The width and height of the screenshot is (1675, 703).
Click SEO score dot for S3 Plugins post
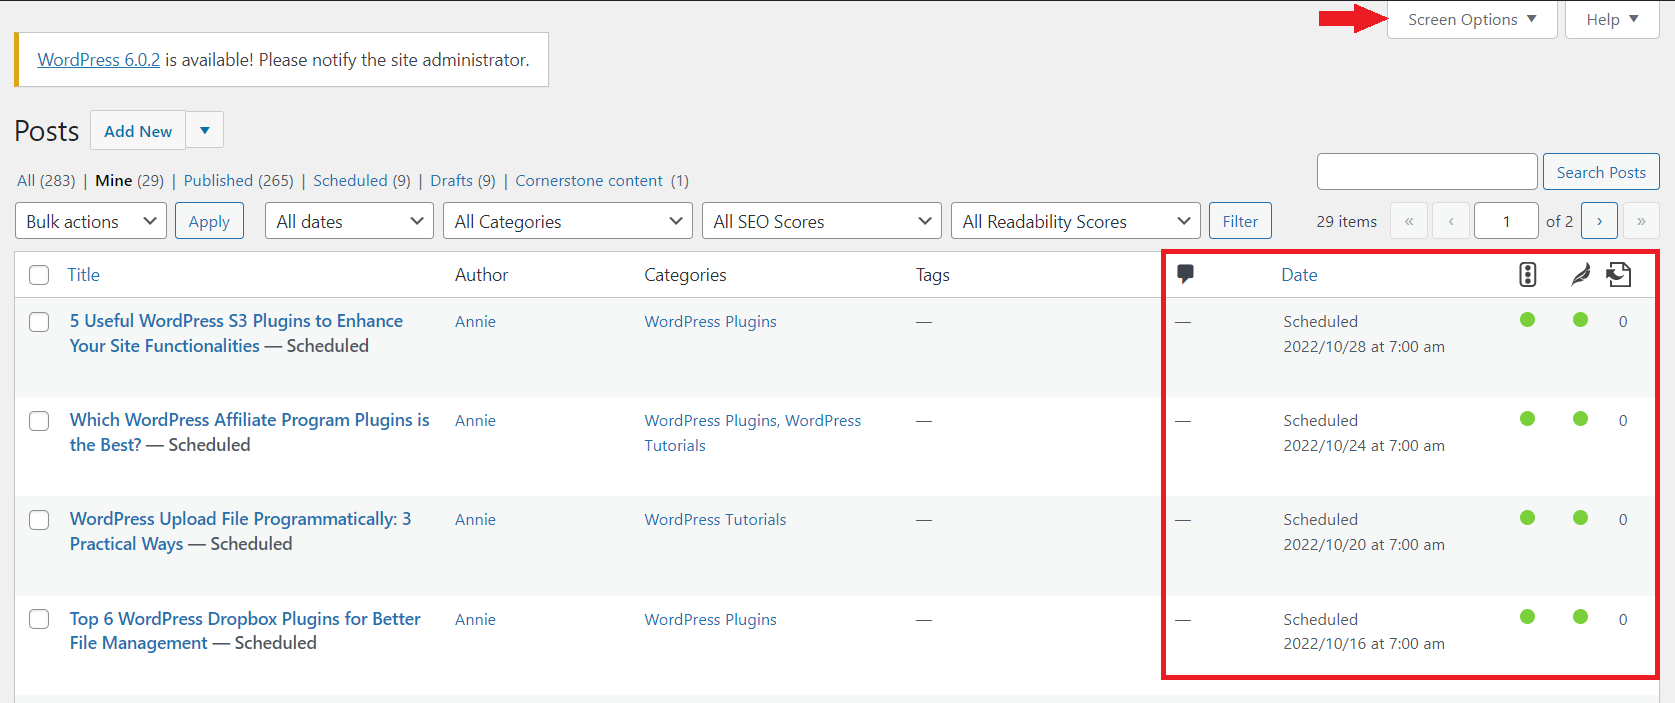click(1528, 320)
